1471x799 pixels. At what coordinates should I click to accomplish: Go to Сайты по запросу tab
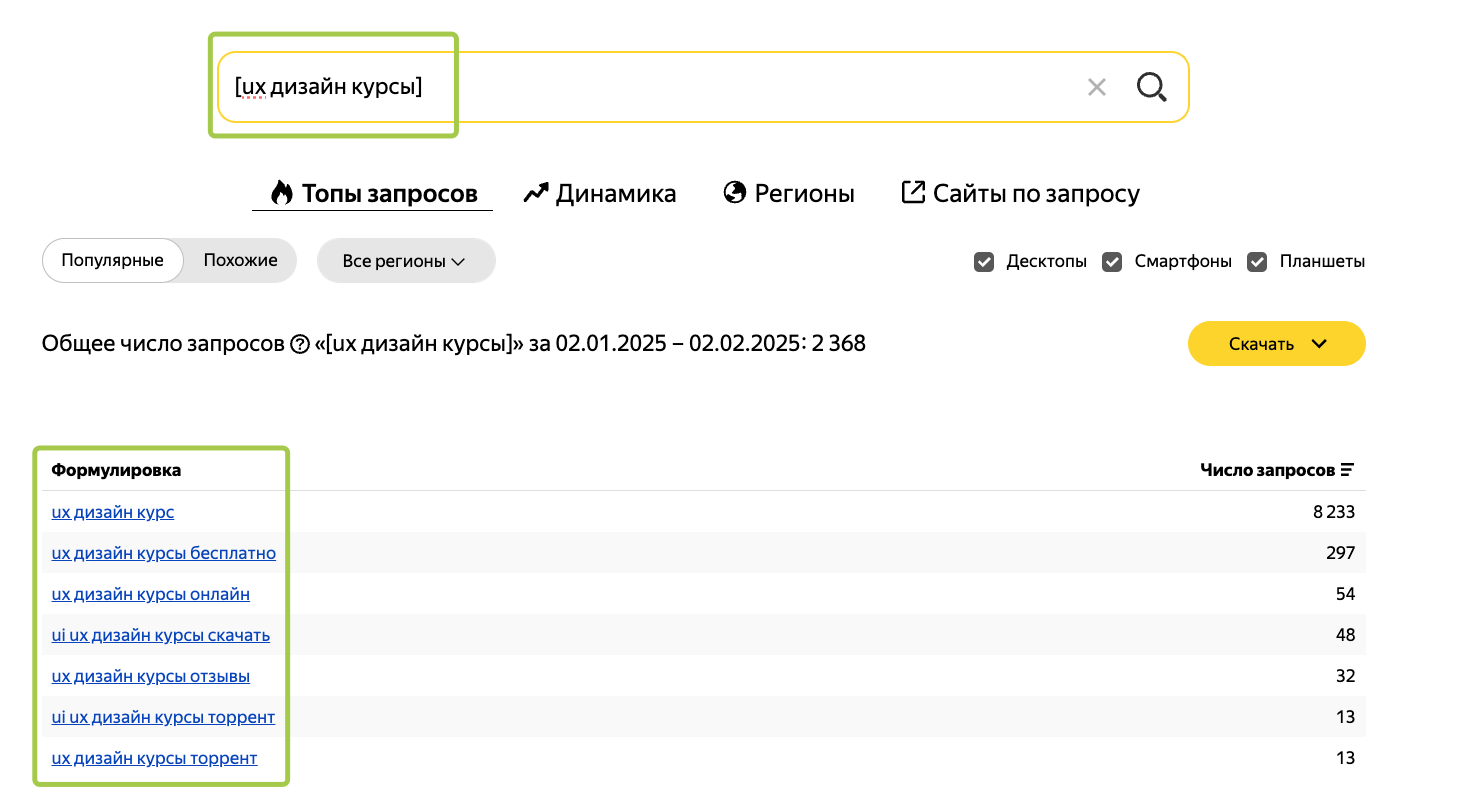(x=1020, y=193)
